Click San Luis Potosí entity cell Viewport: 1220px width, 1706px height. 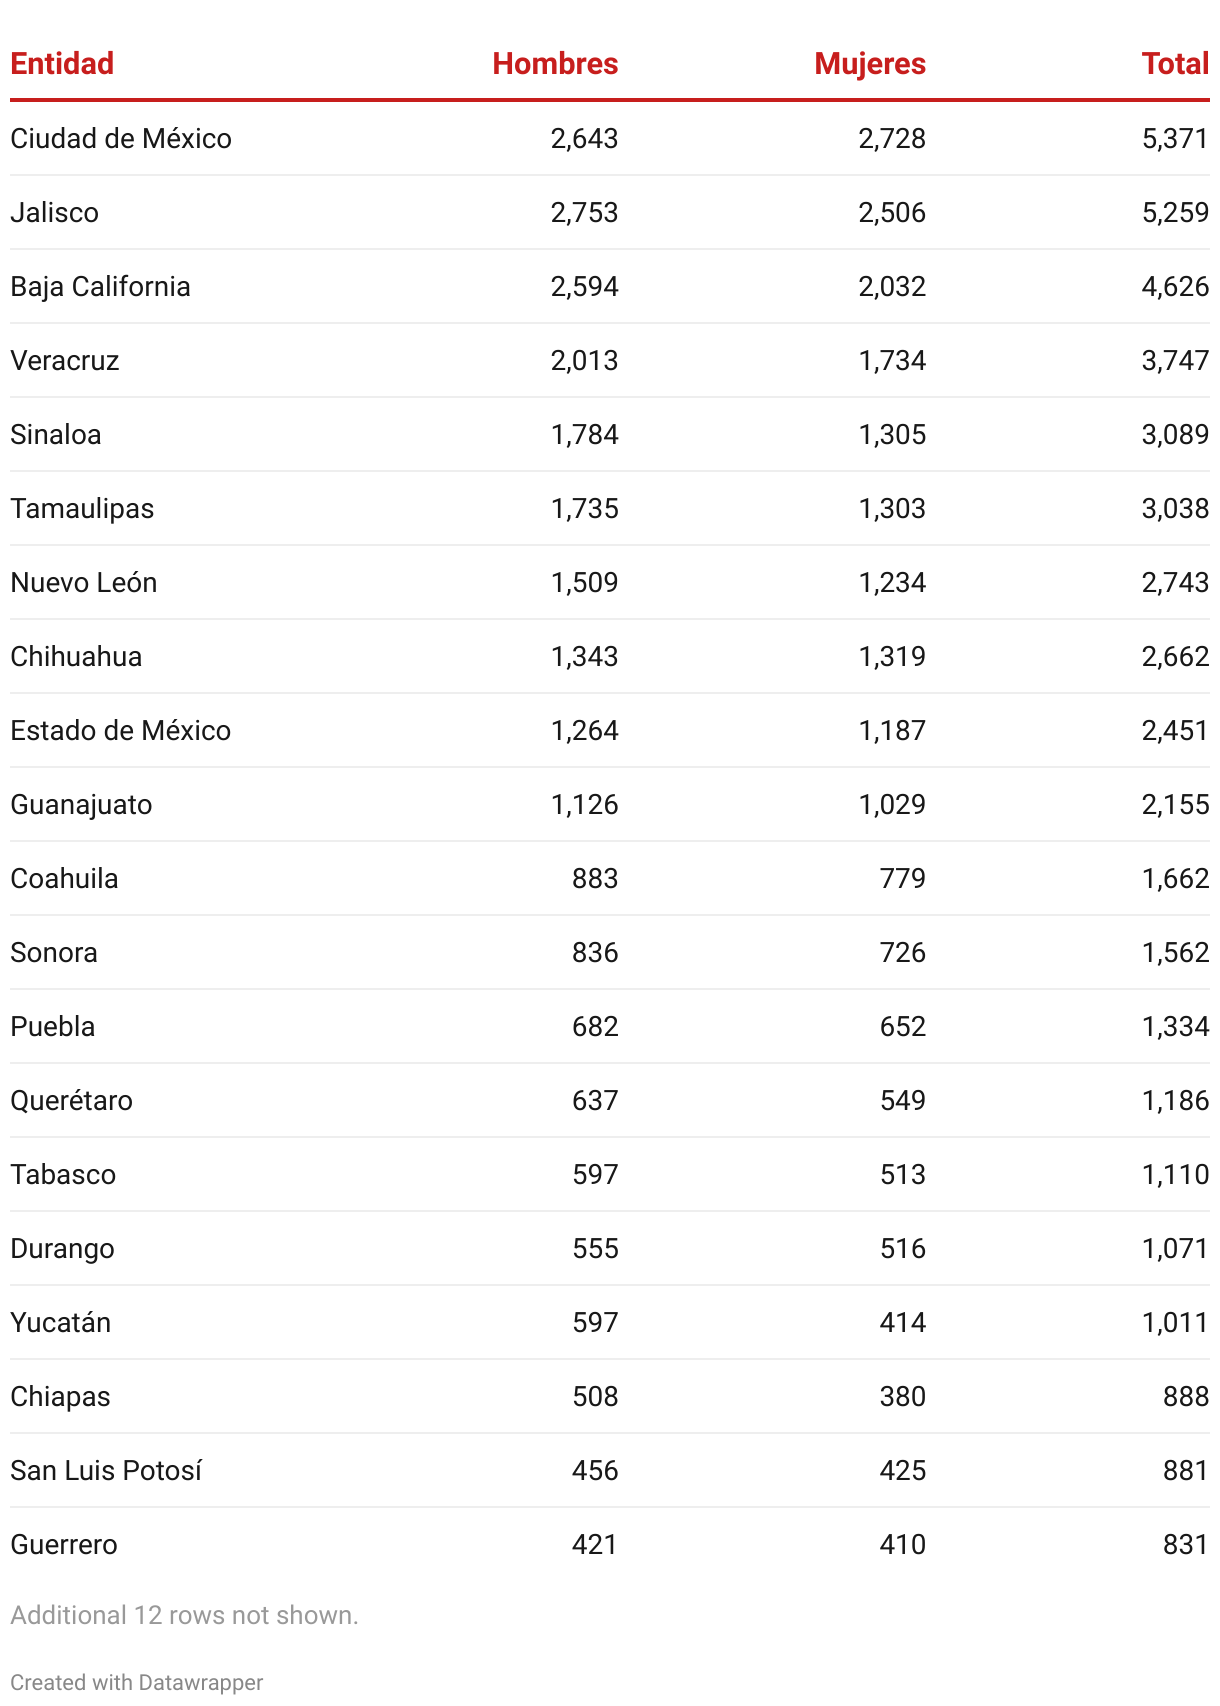click(106, 1470)
